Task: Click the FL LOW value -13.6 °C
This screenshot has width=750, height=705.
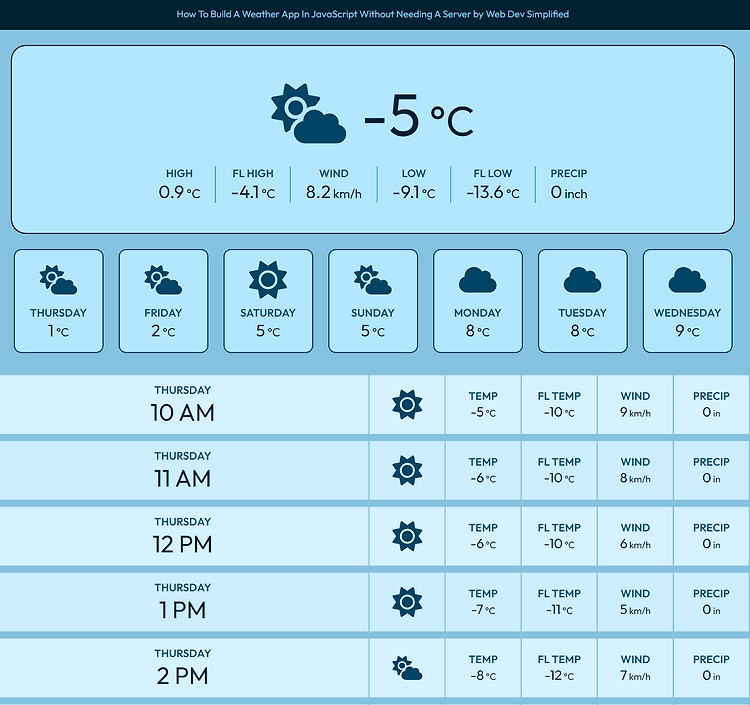Action: pos(493,192)
